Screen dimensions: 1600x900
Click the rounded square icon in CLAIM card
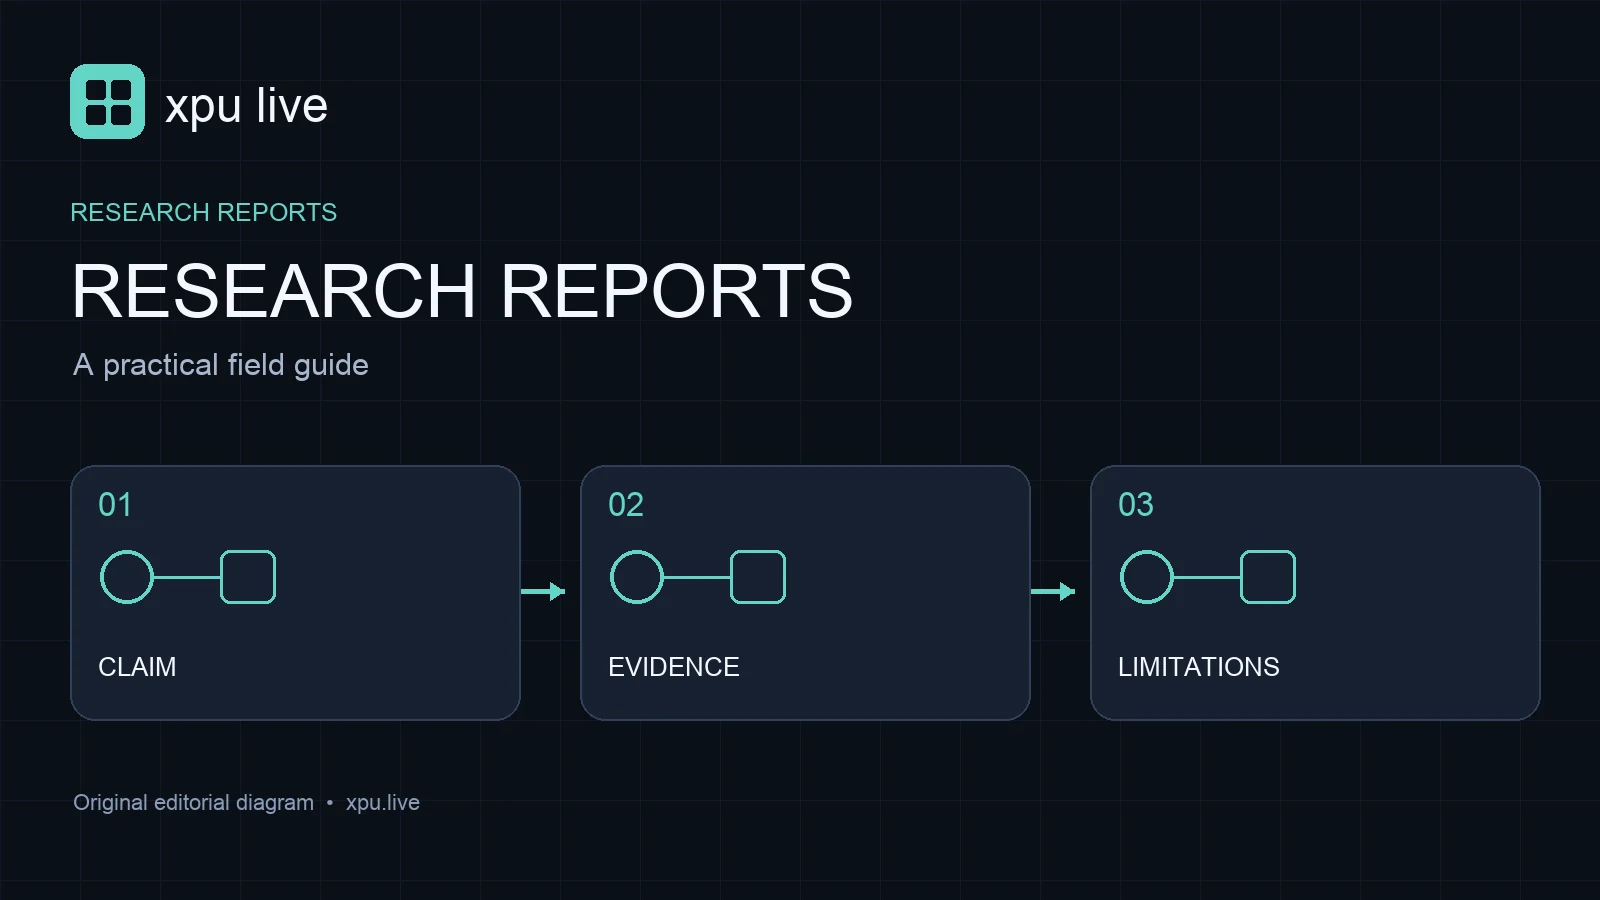point(248,577)
